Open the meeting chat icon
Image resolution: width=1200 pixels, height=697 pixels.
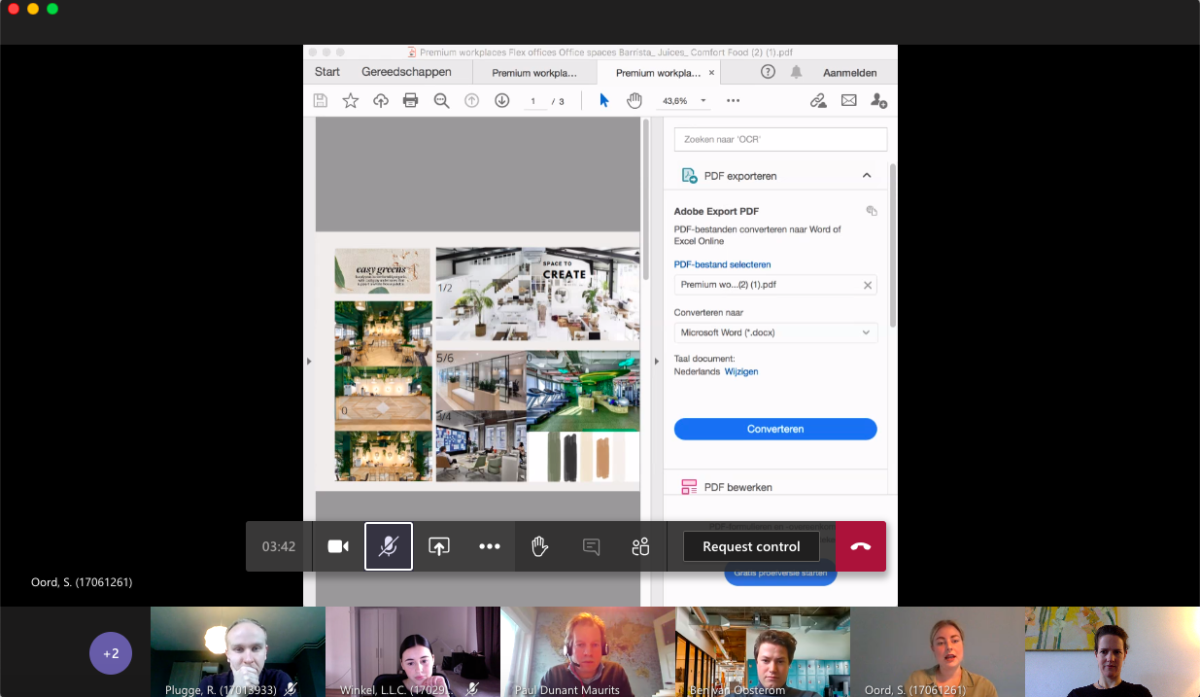(x=591, y=546)
